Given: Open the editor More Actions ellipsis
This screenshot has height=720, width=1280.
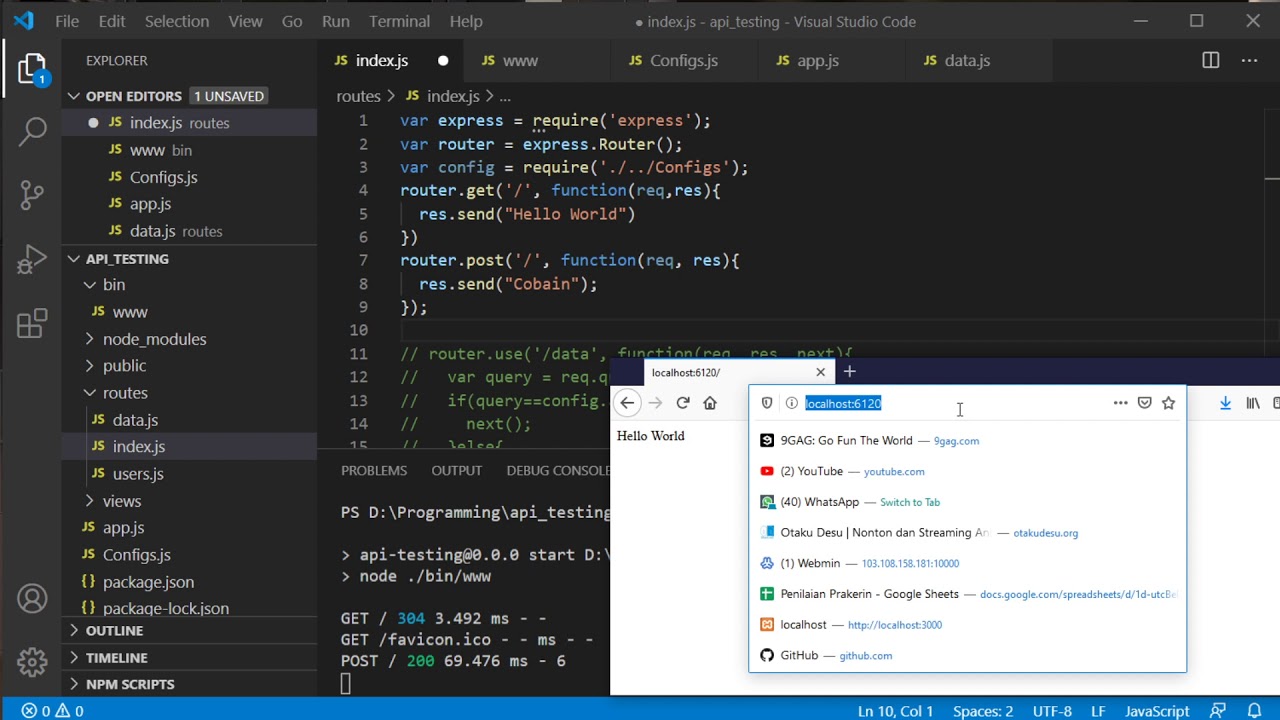Looking at the screenshot, I should pyautogui.click(x=1249, y=60).
